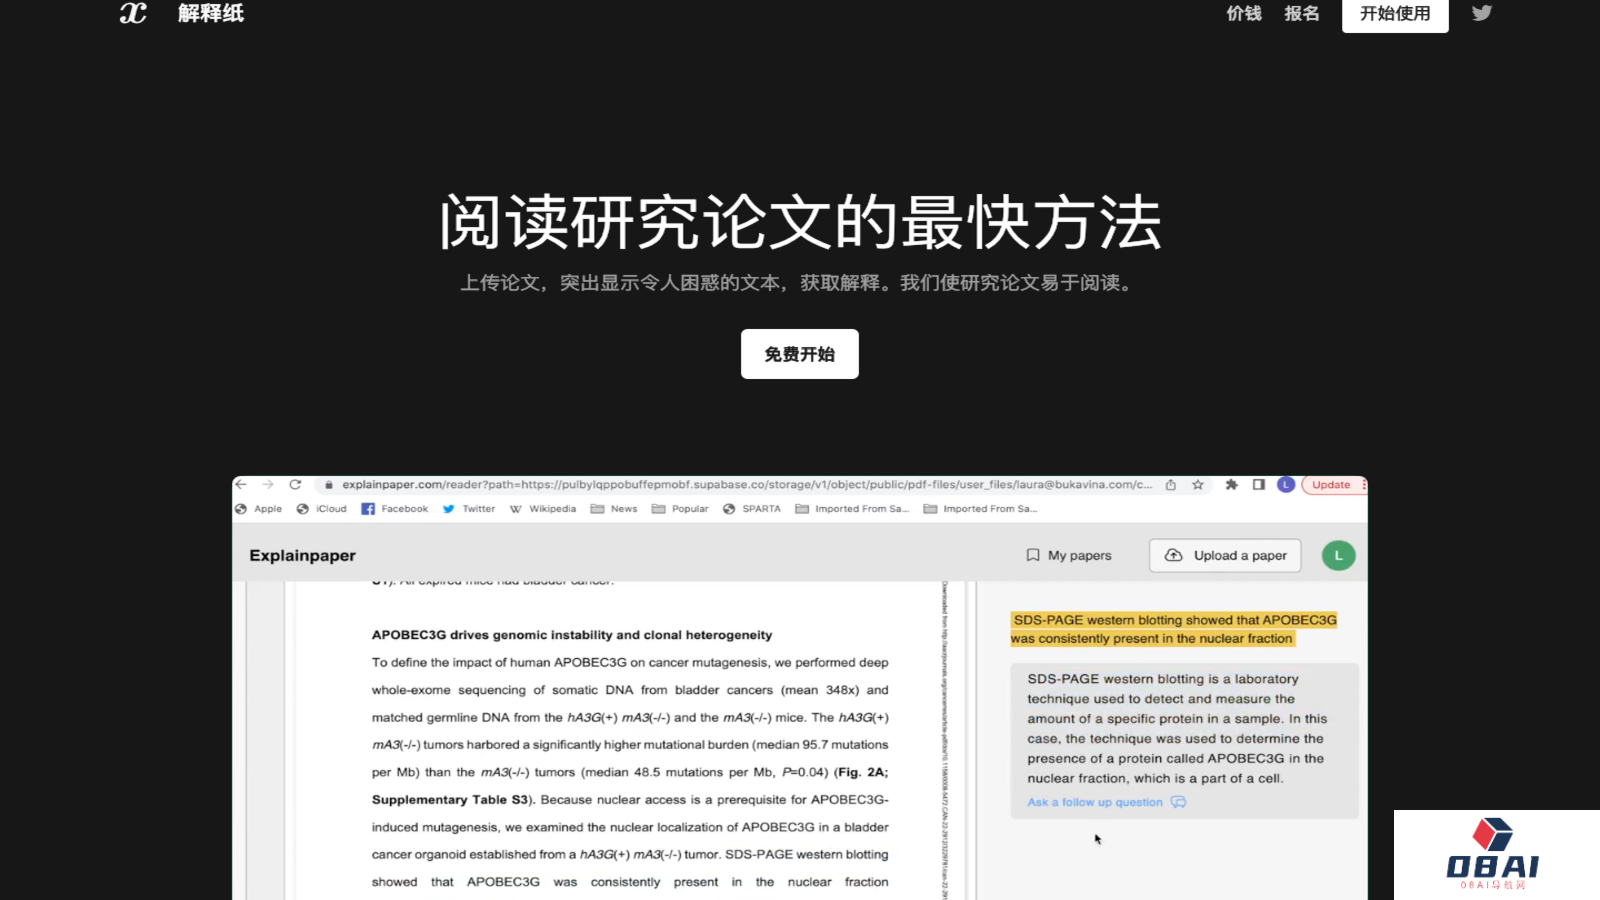Open the SPARTA bookmark
The width and height of the screenshot is (1600, 900).
coord(752,509)
